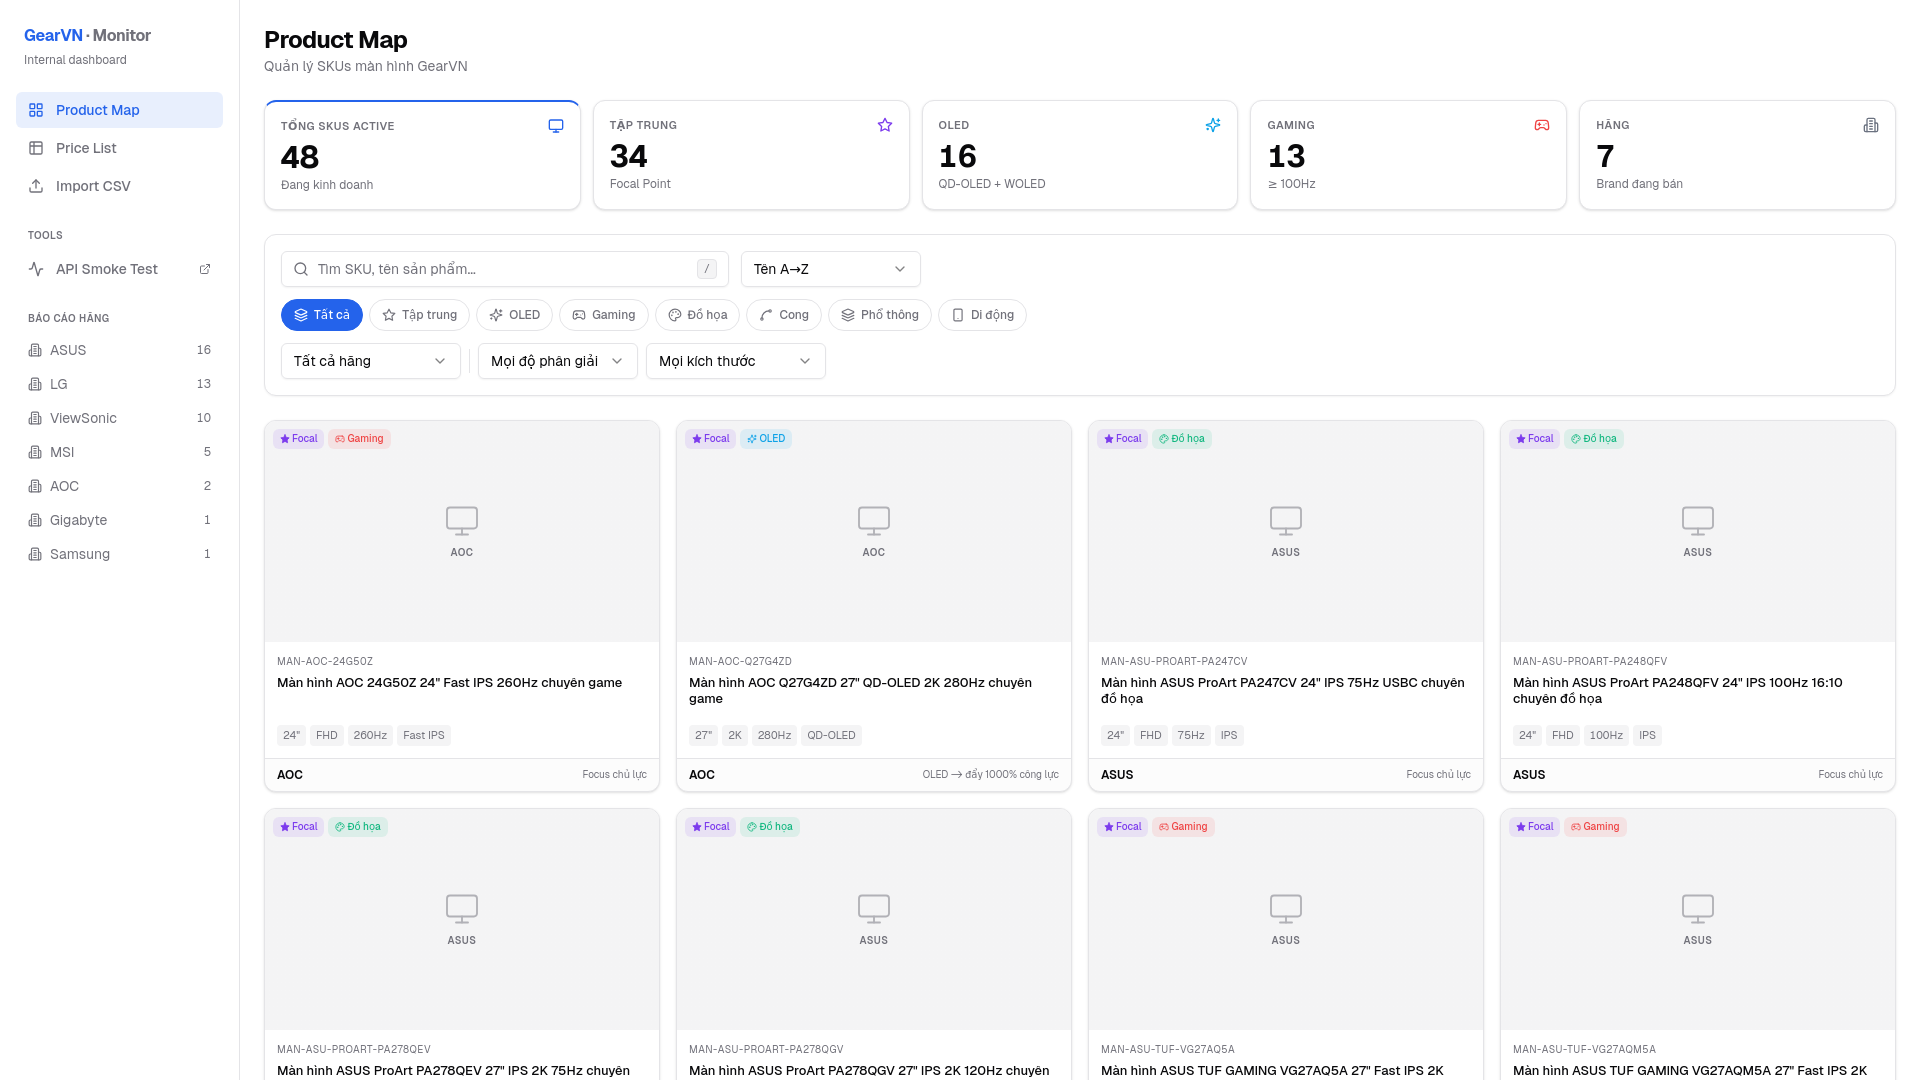The image size is (1920, 1080).
Task: Open ASUS ProArt PA248QFV product title
Action: 1678,690
